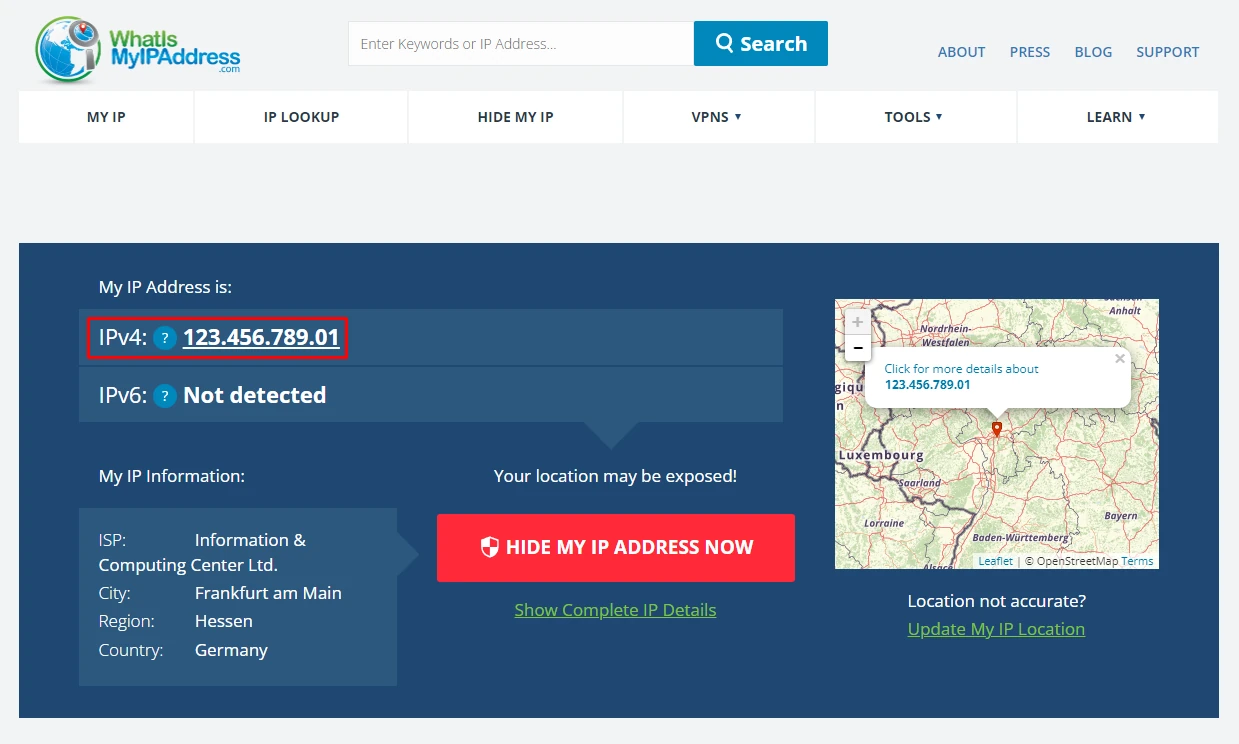The height and width of the screenshot is (744, 1239).
Task: Go to HIDE MY IP menu item
Action: click(x=515, y=117)
